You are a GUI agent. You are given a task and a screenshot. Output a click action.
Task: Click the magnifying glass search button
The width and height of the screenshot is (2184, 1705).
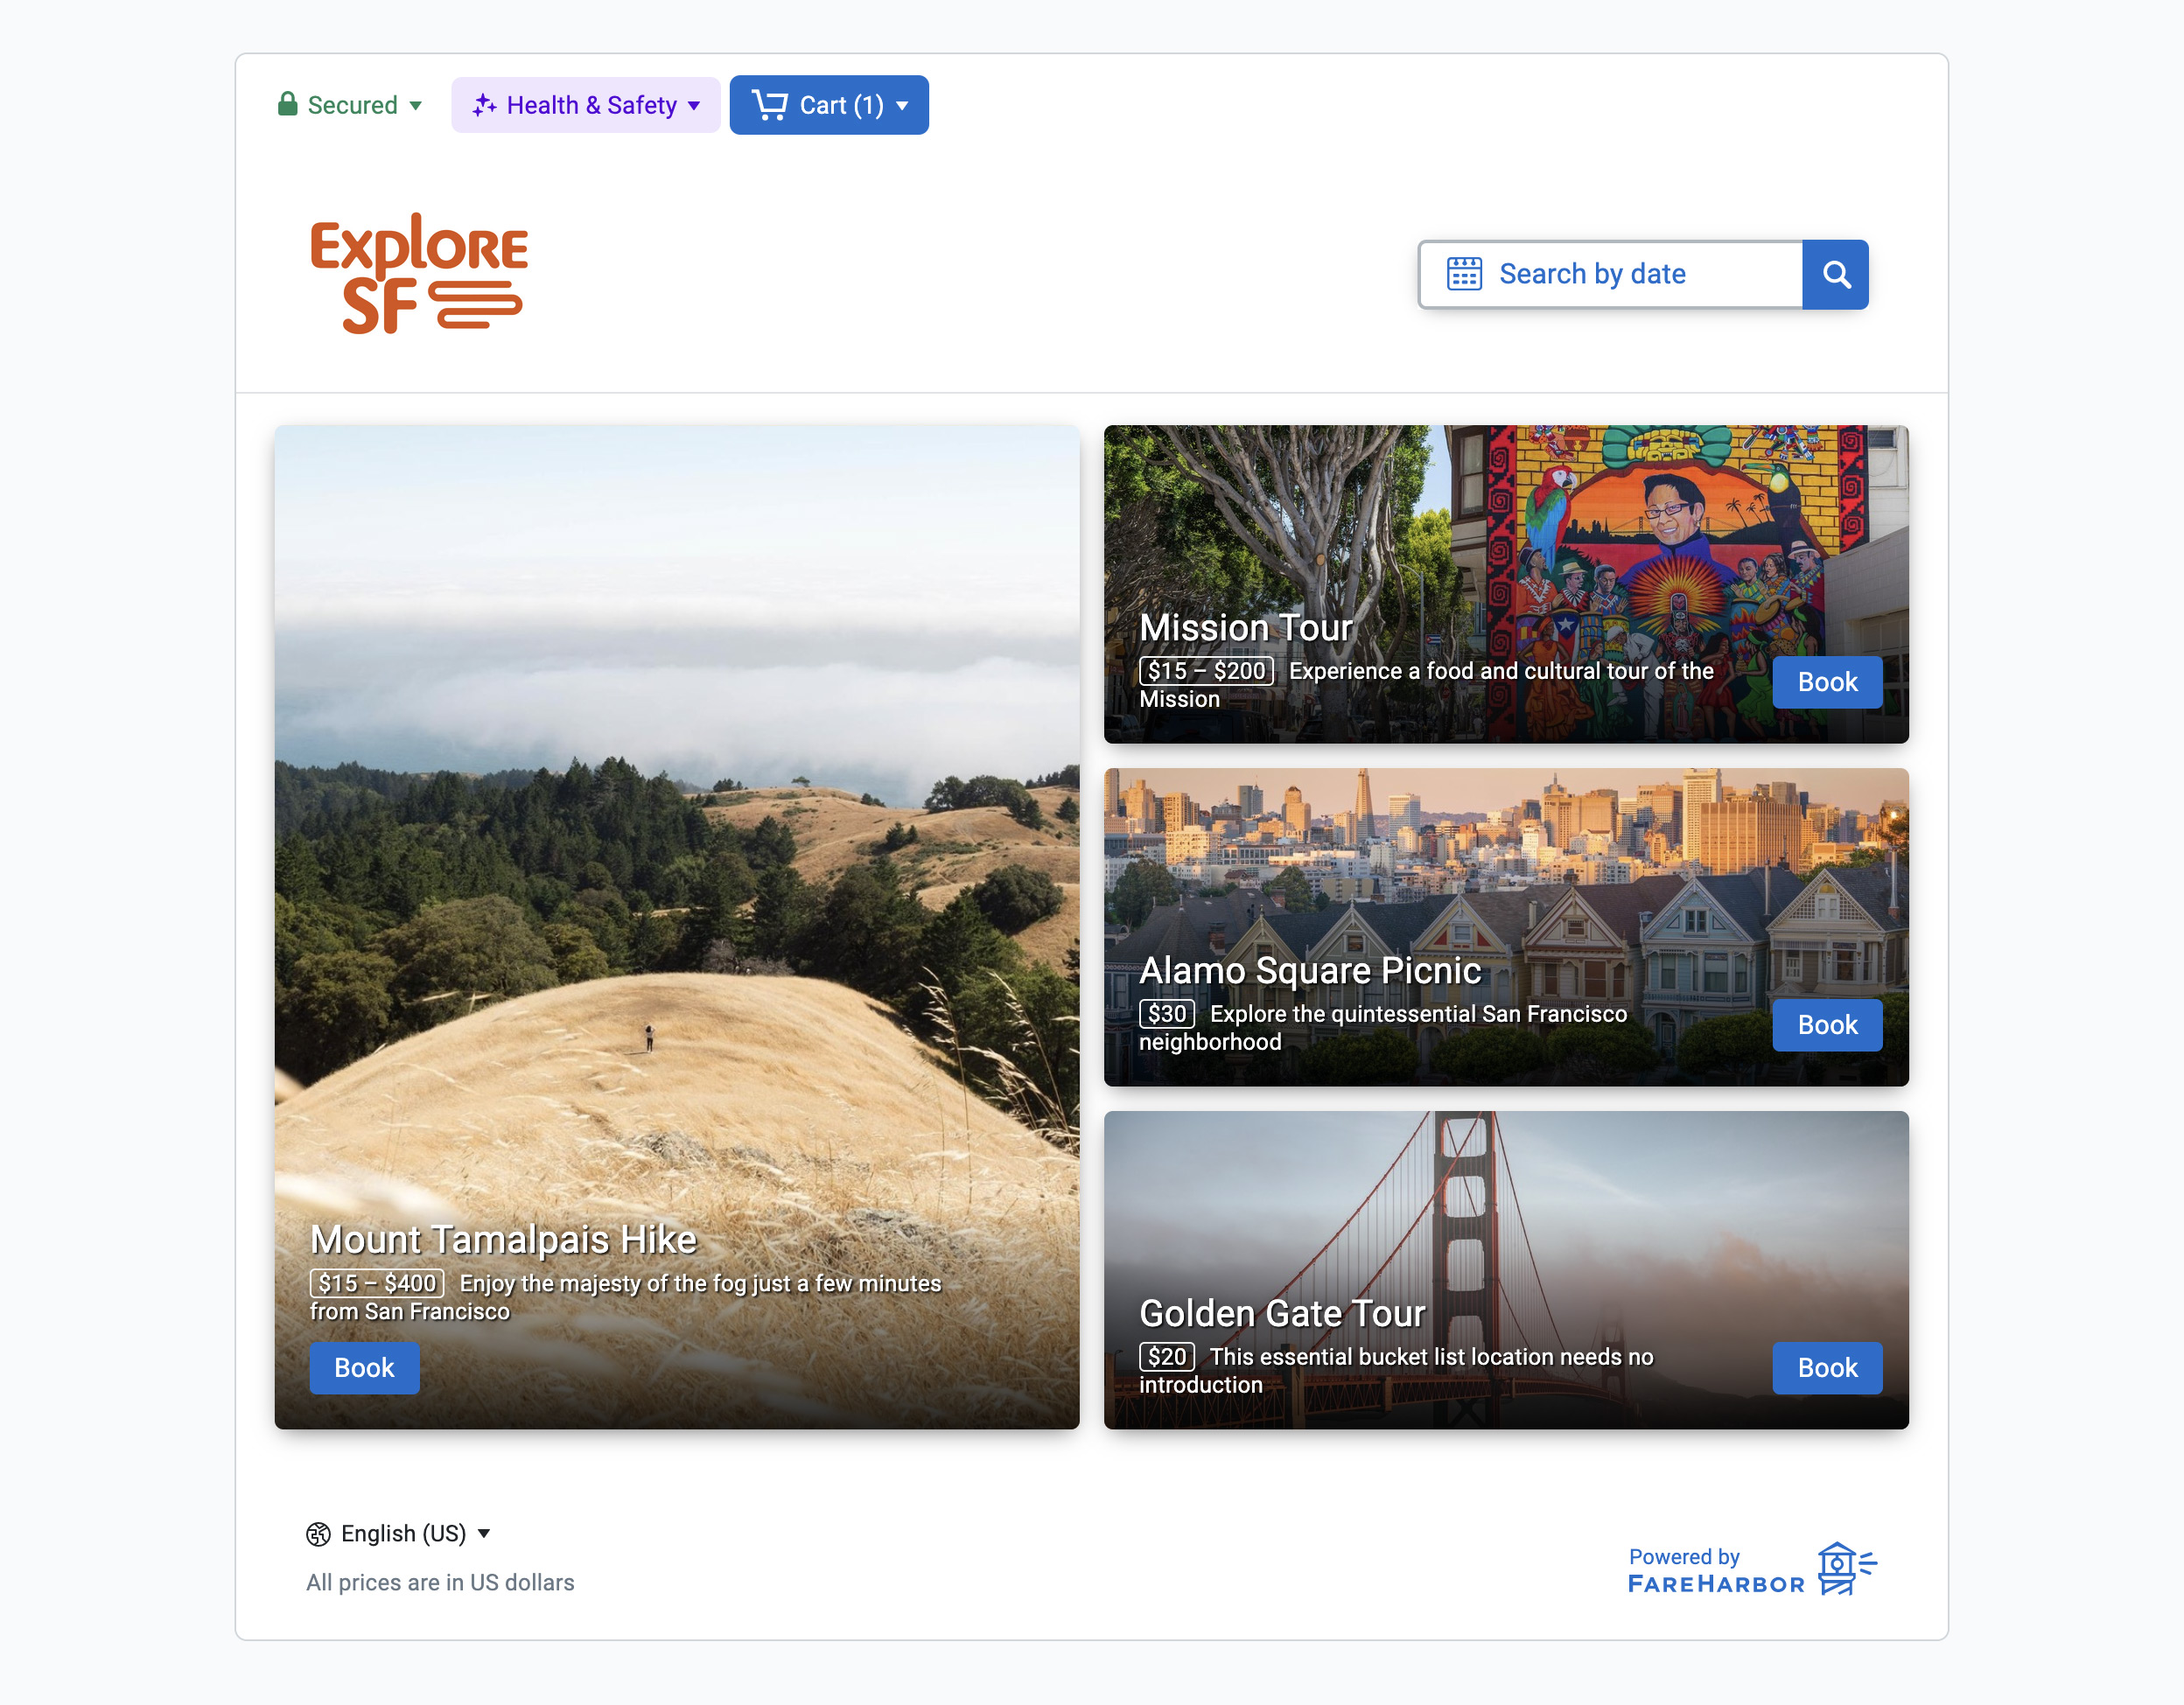1835,274
